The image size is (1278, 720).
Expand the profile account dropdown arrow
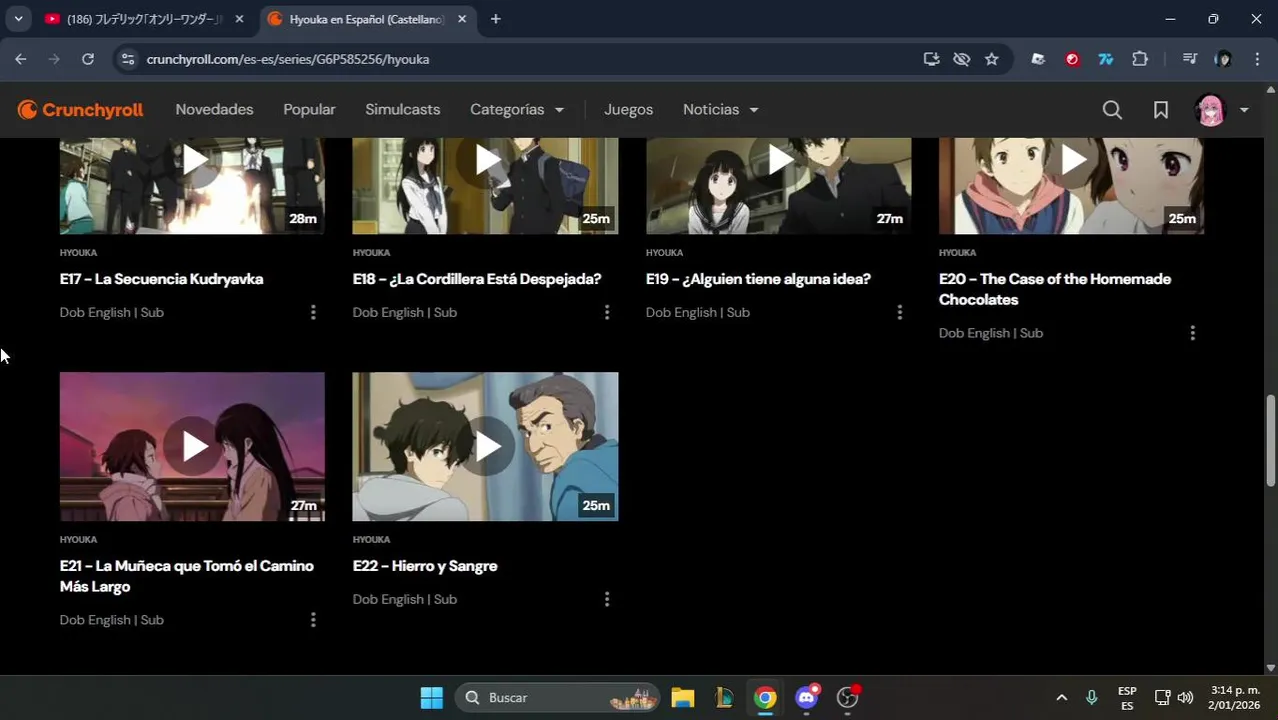click(1244, 110)
